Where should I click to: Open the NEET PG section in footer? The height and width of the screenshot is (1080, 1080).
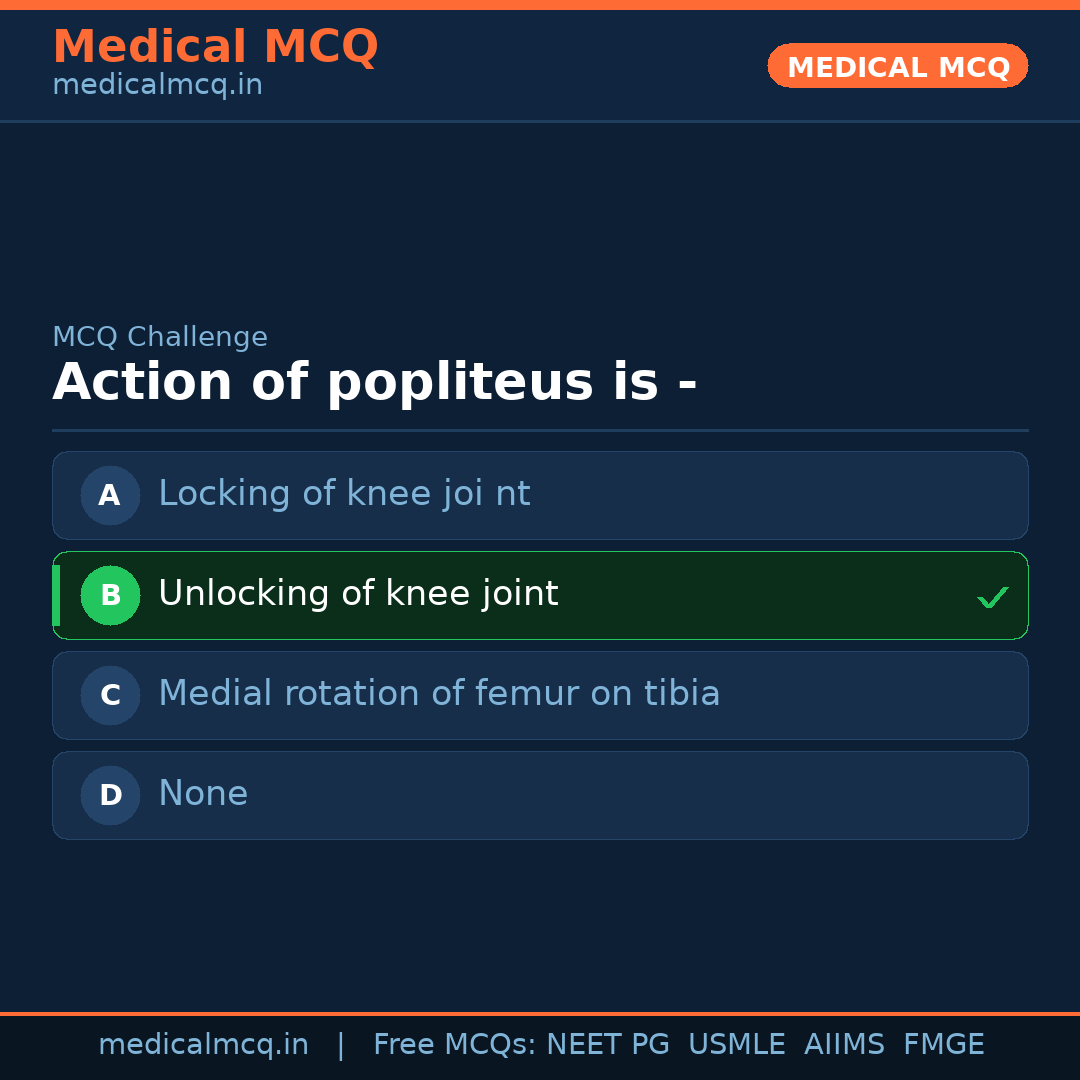click(607, 1043)
